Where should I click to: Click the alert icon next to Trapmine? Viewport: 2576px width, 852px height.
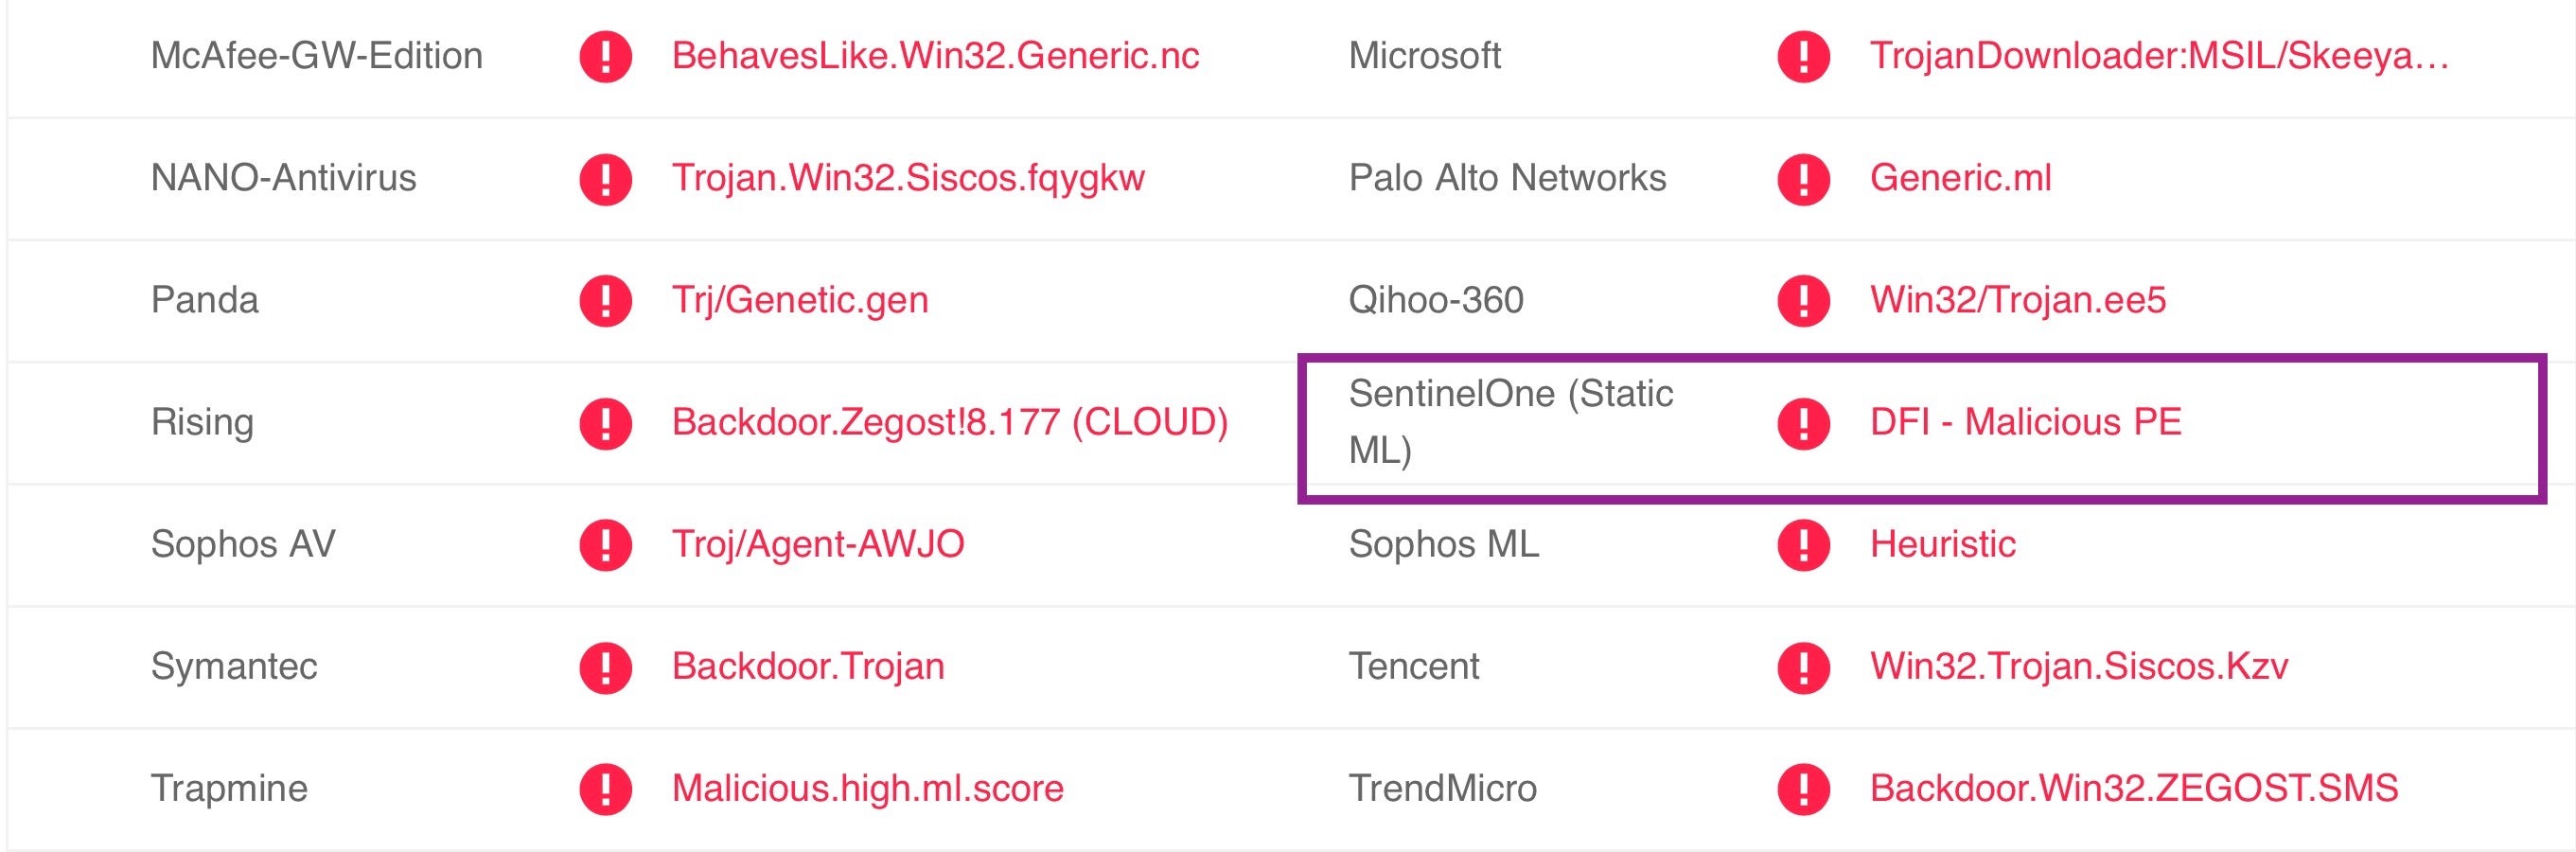pos(605,789)
